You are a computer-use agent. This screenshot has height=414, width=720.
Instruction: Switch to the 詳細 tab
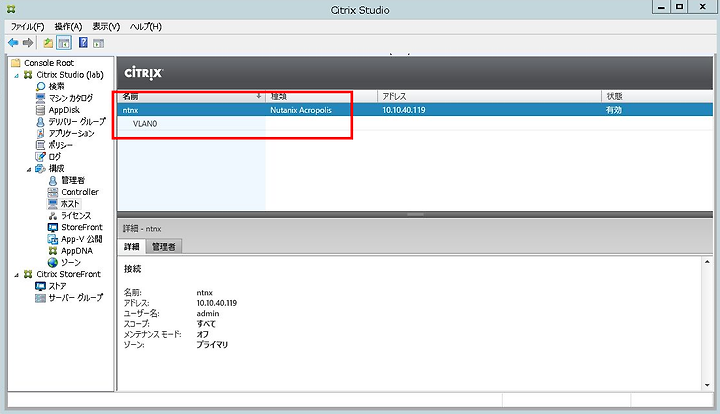pos(132,246)
